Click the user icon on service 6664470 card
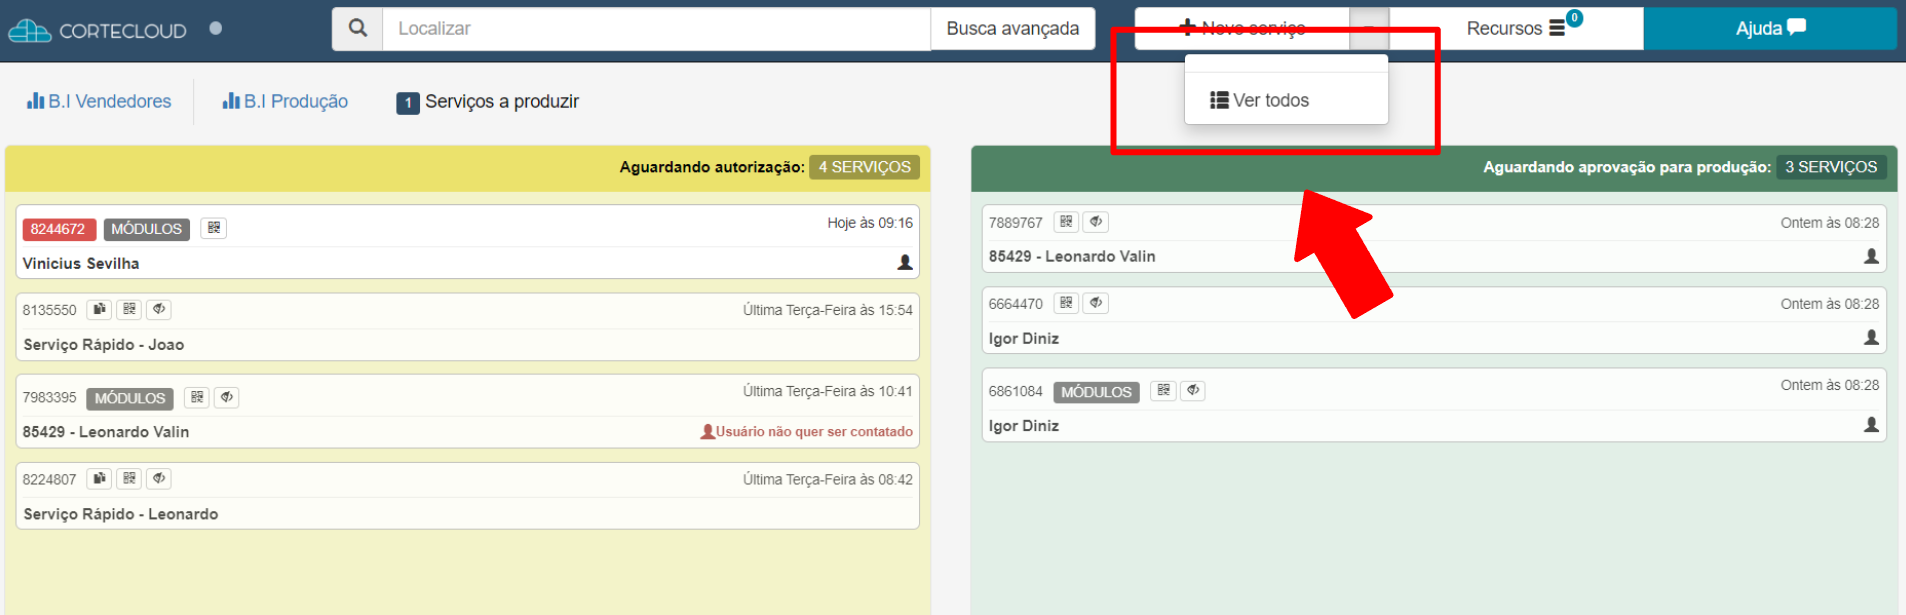 click(x=1871, y=338)
